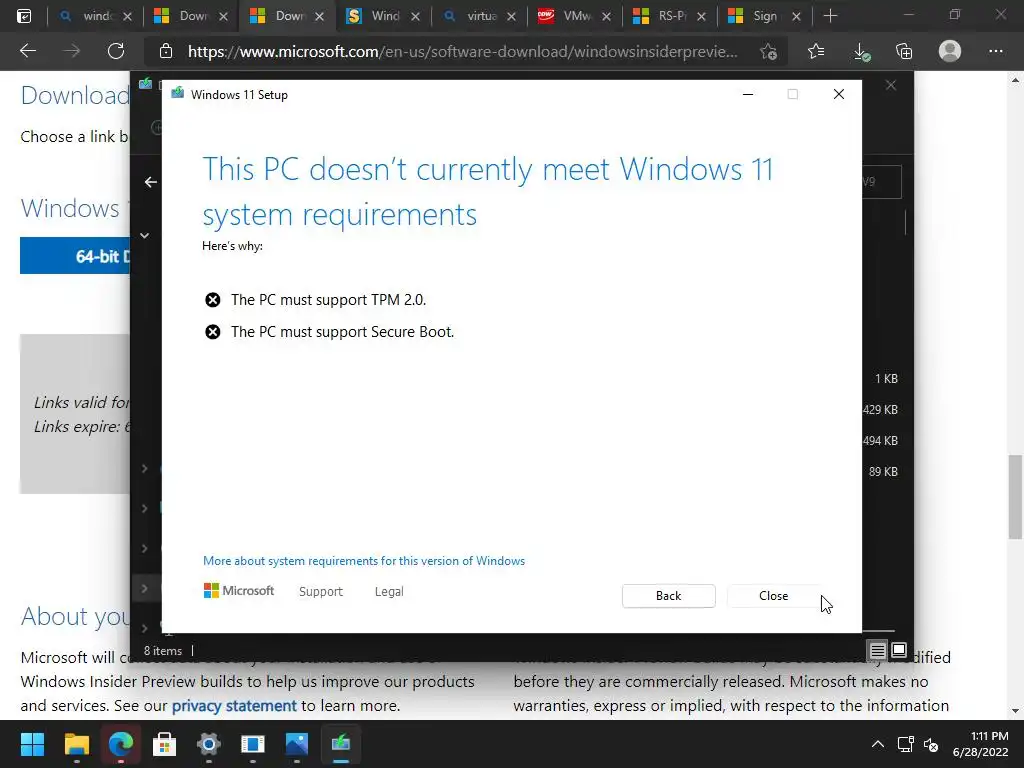Close the Windows 11 Setup window
The height and width of the screenshot is (768, 1024).
839,95
